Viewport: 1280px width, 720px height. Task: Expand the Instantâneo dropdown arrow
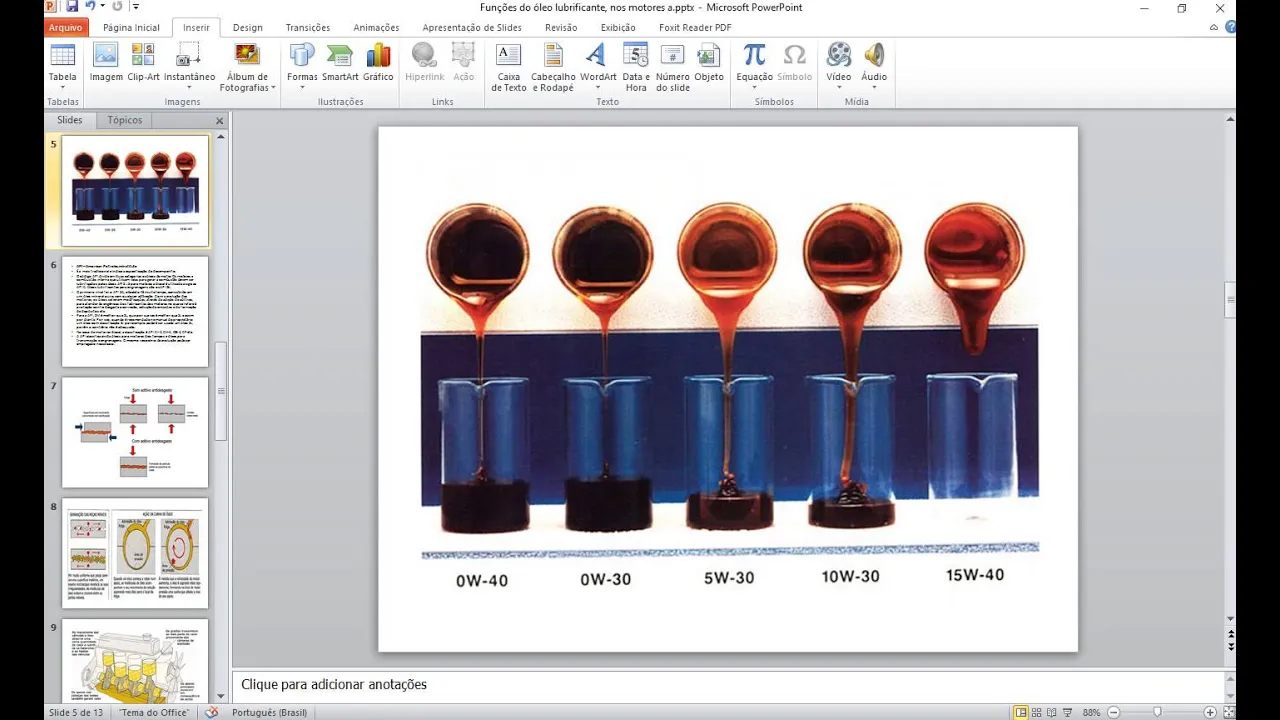pos(189,87)
